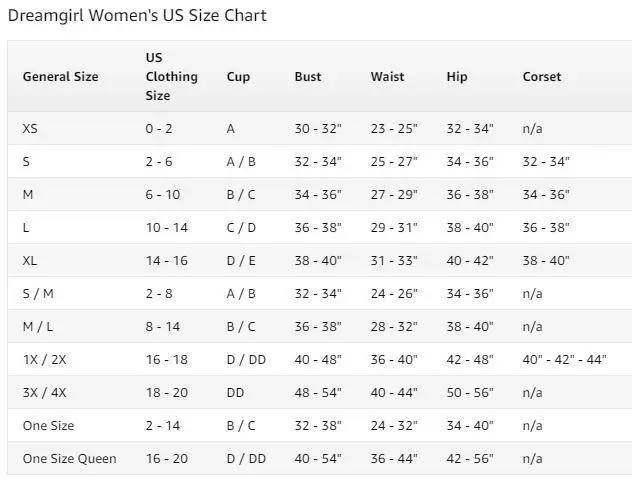Click the US Clothing Size column header
Screen dimensions: 632x493
tap(171, 77)
